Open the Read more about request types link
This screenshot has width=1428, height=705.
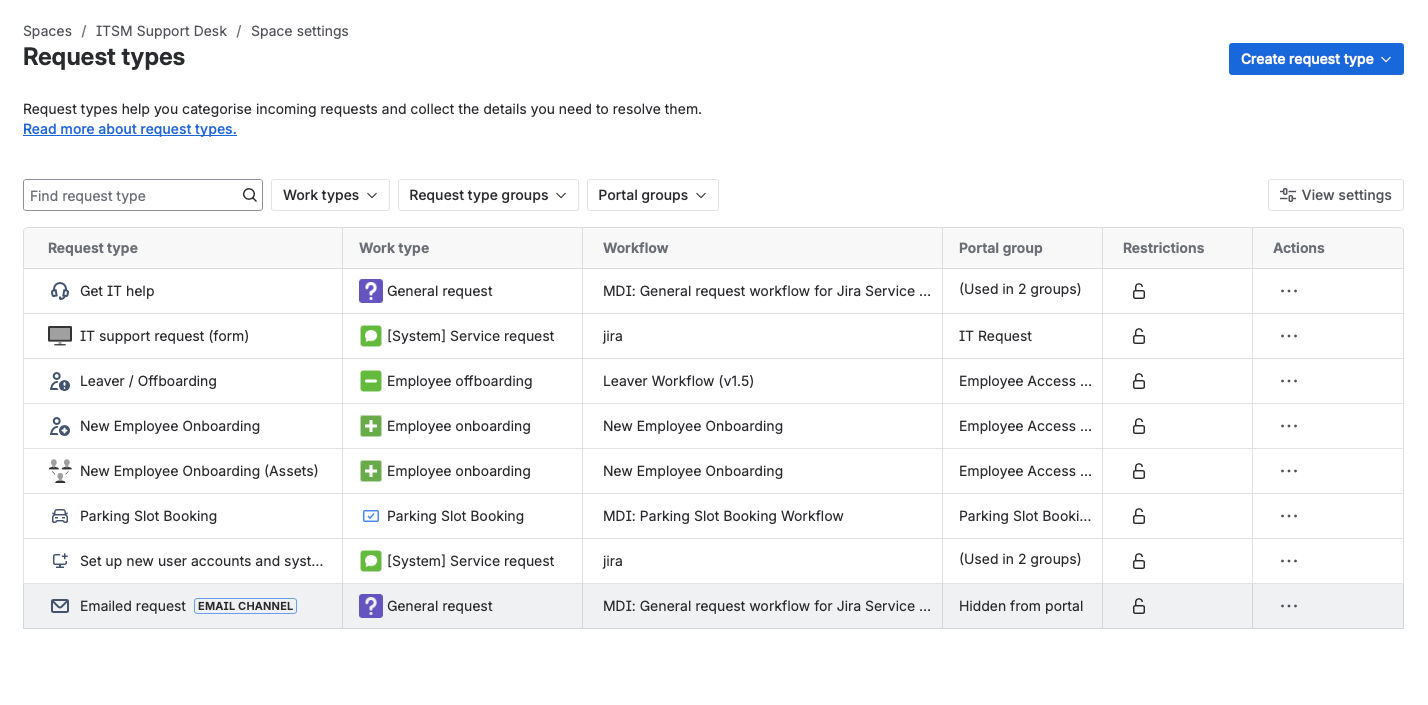[130, 129]
